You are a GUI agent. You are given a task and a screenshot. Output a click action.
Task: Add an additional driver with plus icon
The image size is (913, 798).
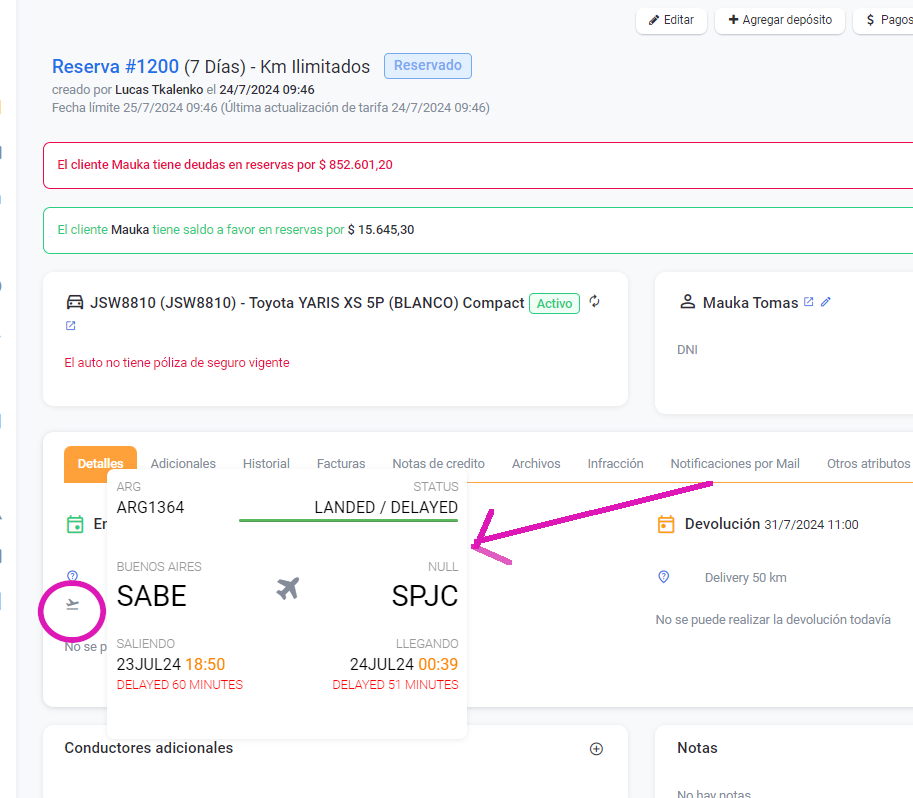[596, 749]
